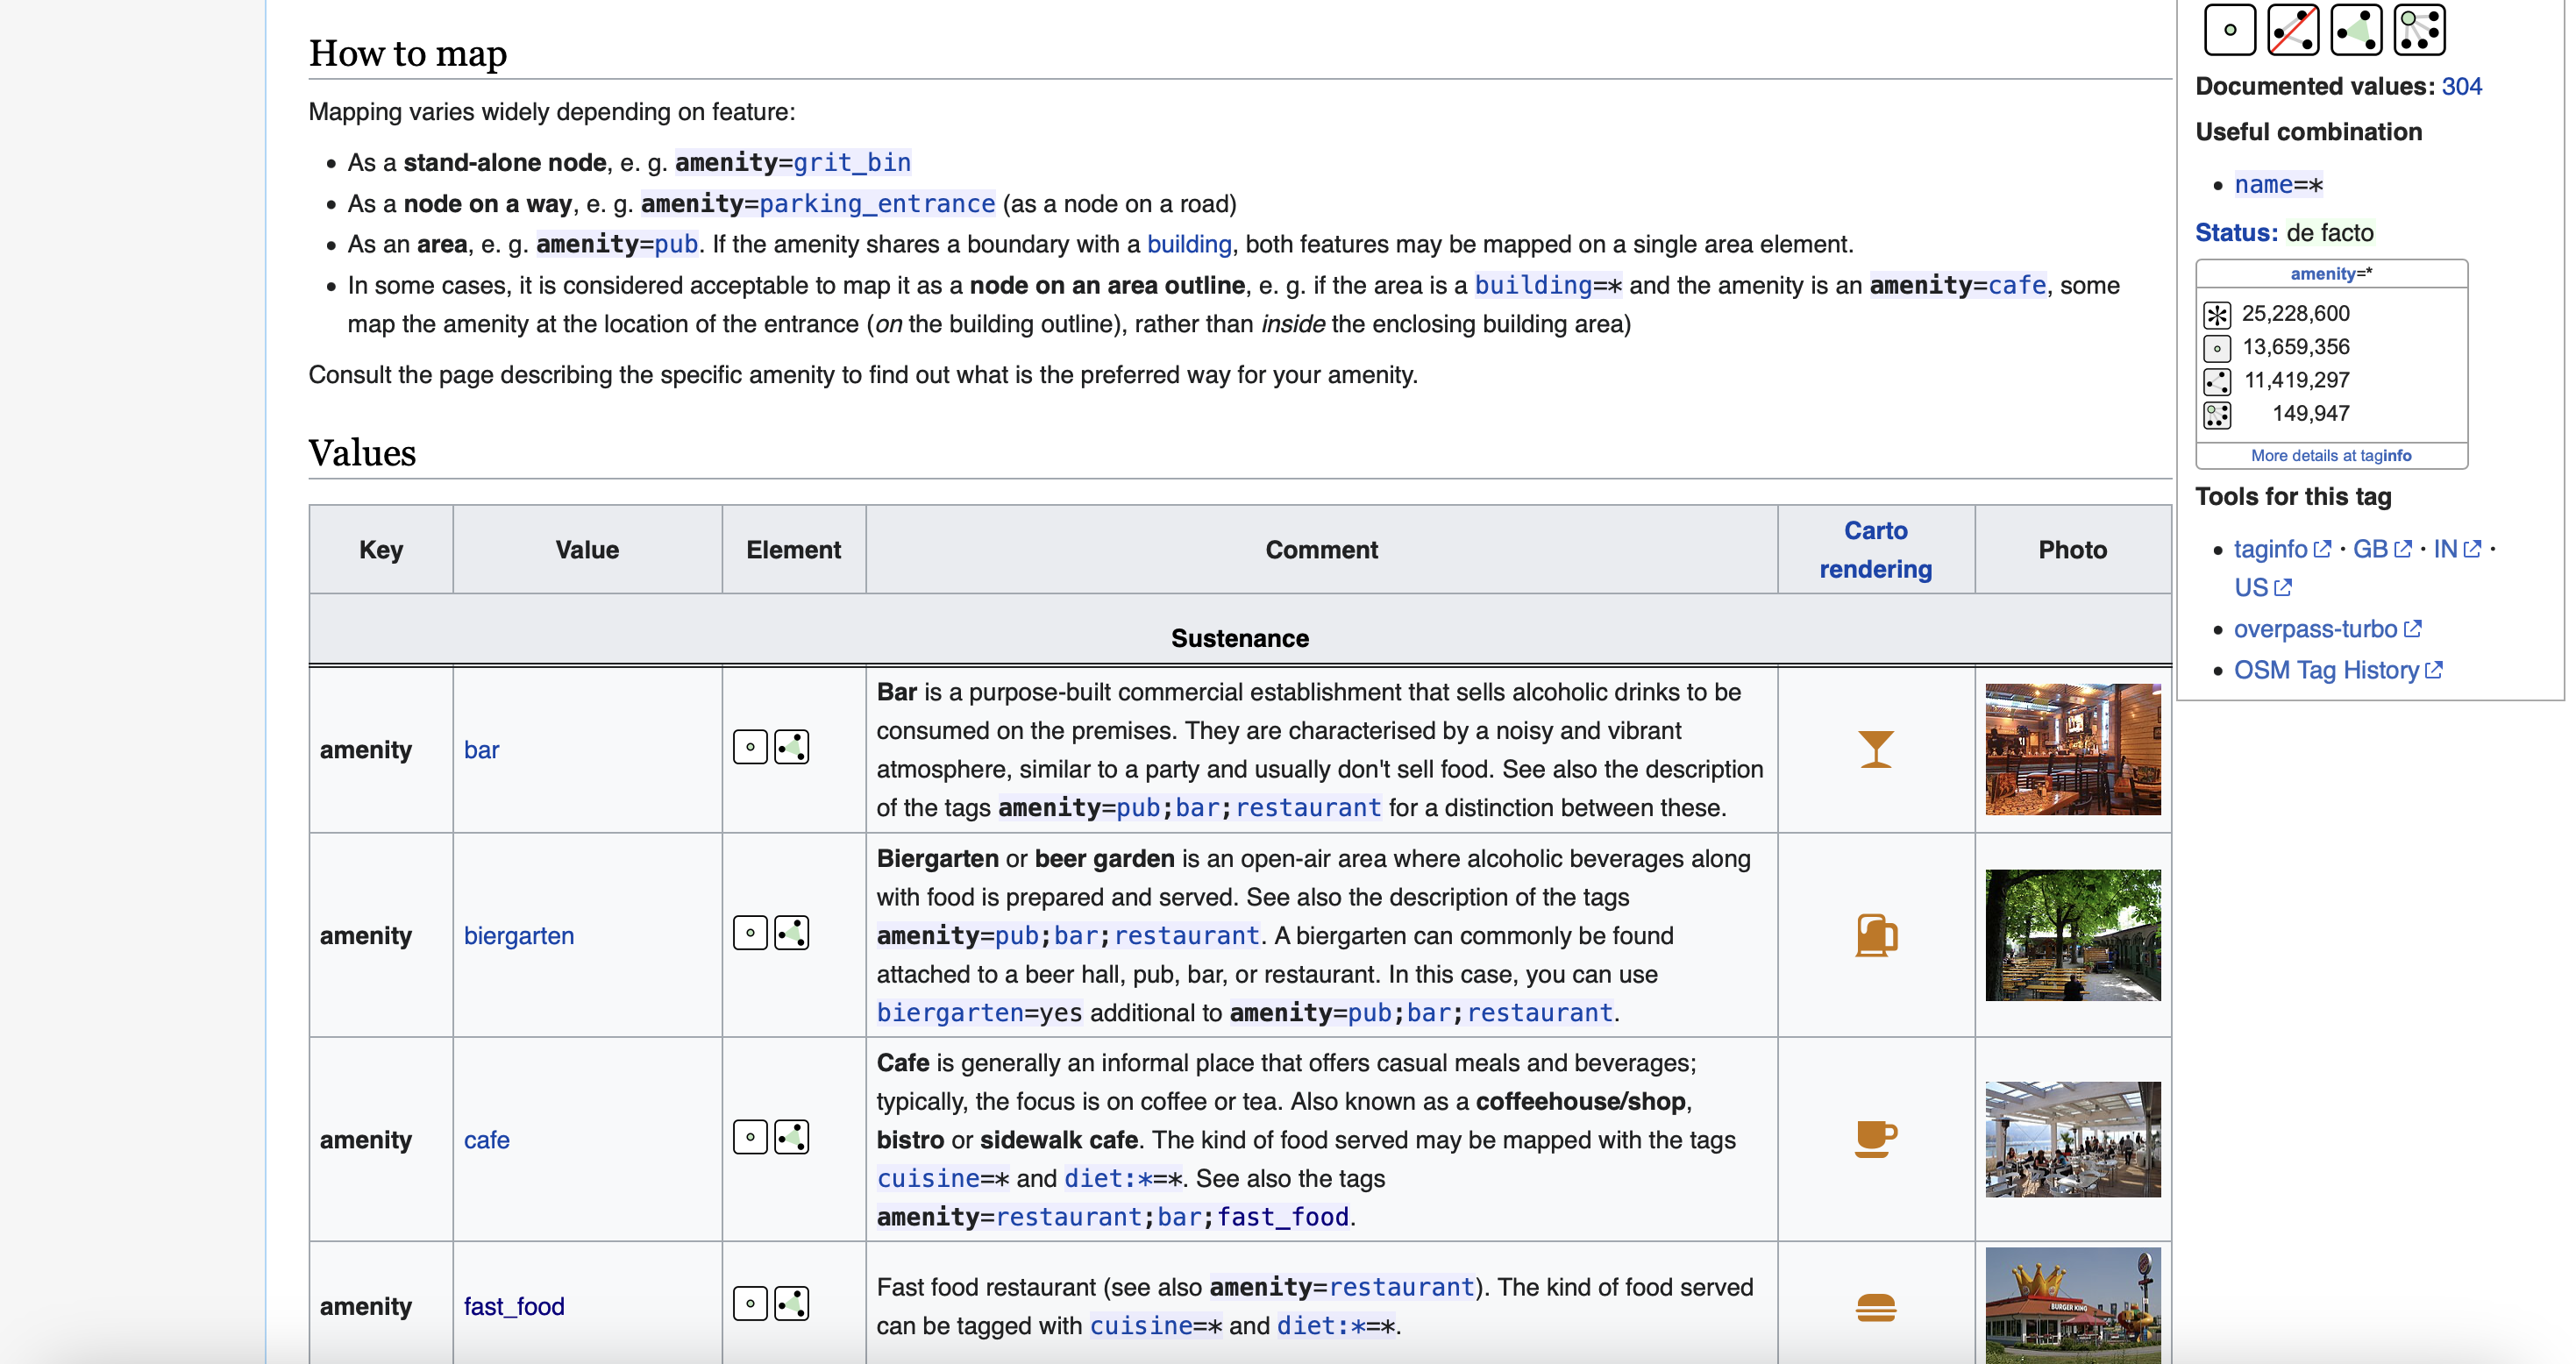
Task: Click the area icon in the biergarten row
Action: click(791, 933)
